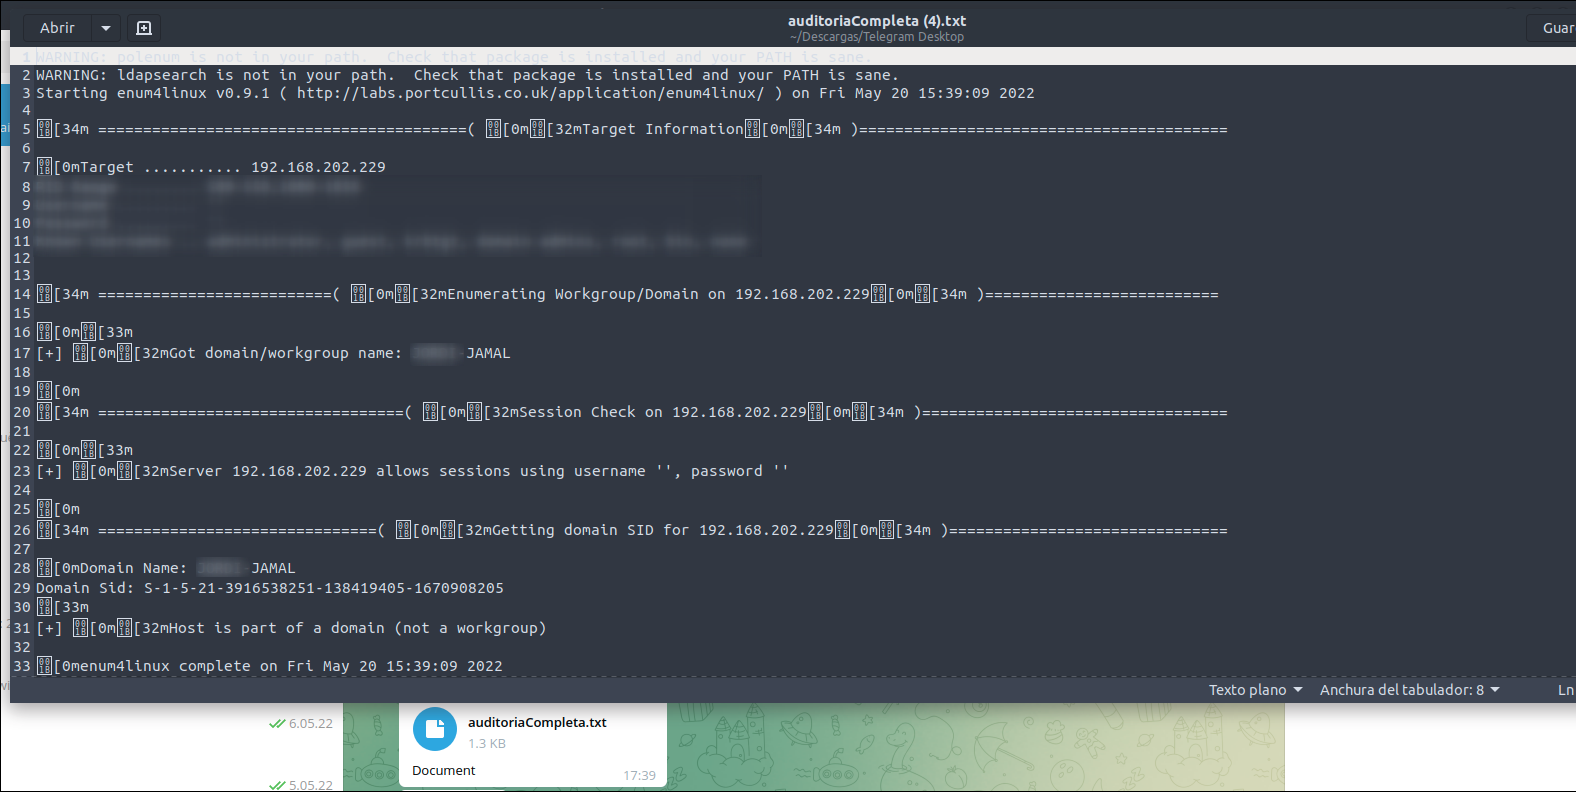1576x792 pixels.
Task: Open the Texto plano language selector
Action: pyautogui.click(x=1255, y=690)
